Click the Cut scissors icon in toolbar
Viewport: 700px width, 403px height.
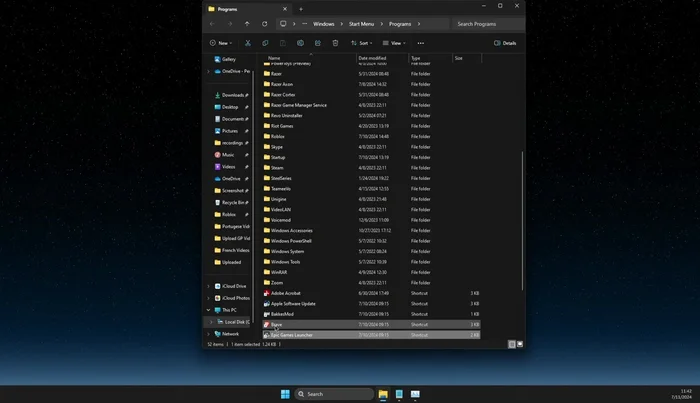click(248, 43)
